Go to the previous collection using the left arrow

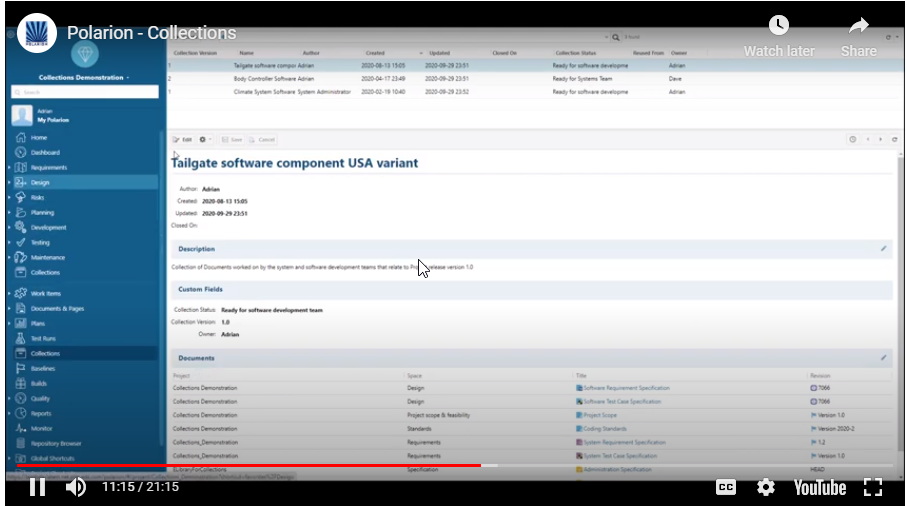coord(868,139)
